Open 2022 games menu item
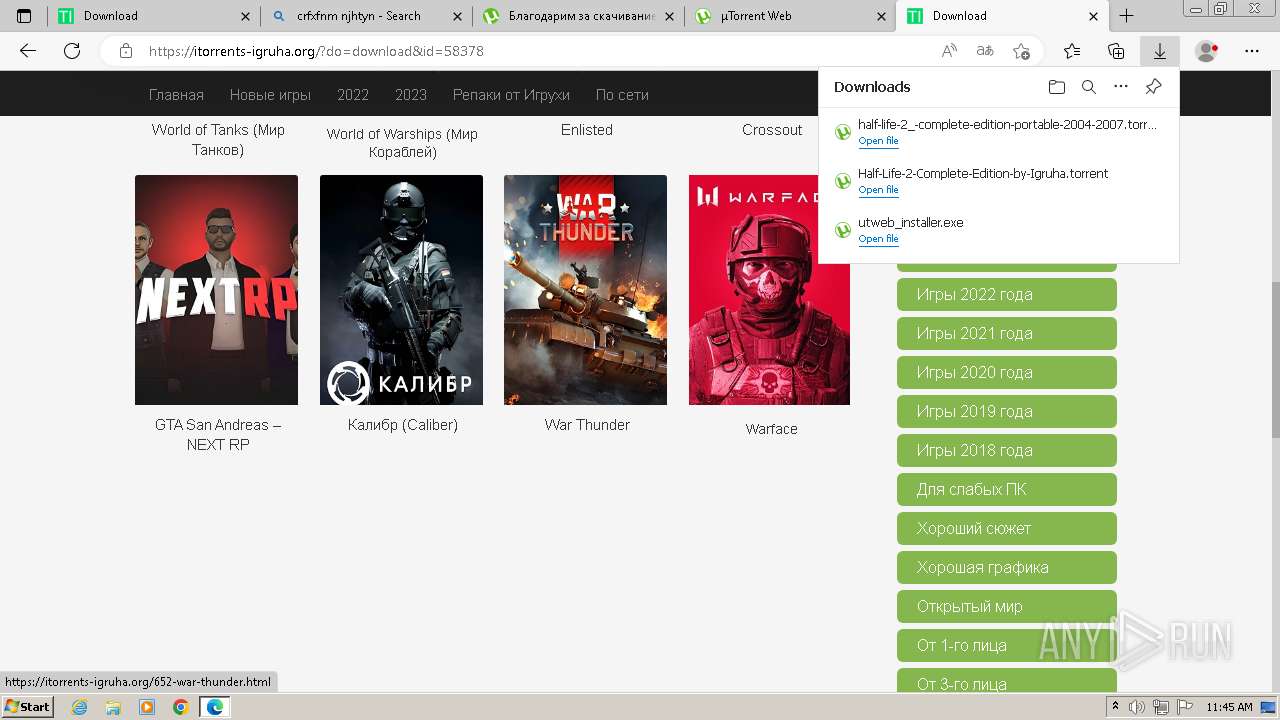The width and height of the screenshot is (1280, 720). (353, 95)
